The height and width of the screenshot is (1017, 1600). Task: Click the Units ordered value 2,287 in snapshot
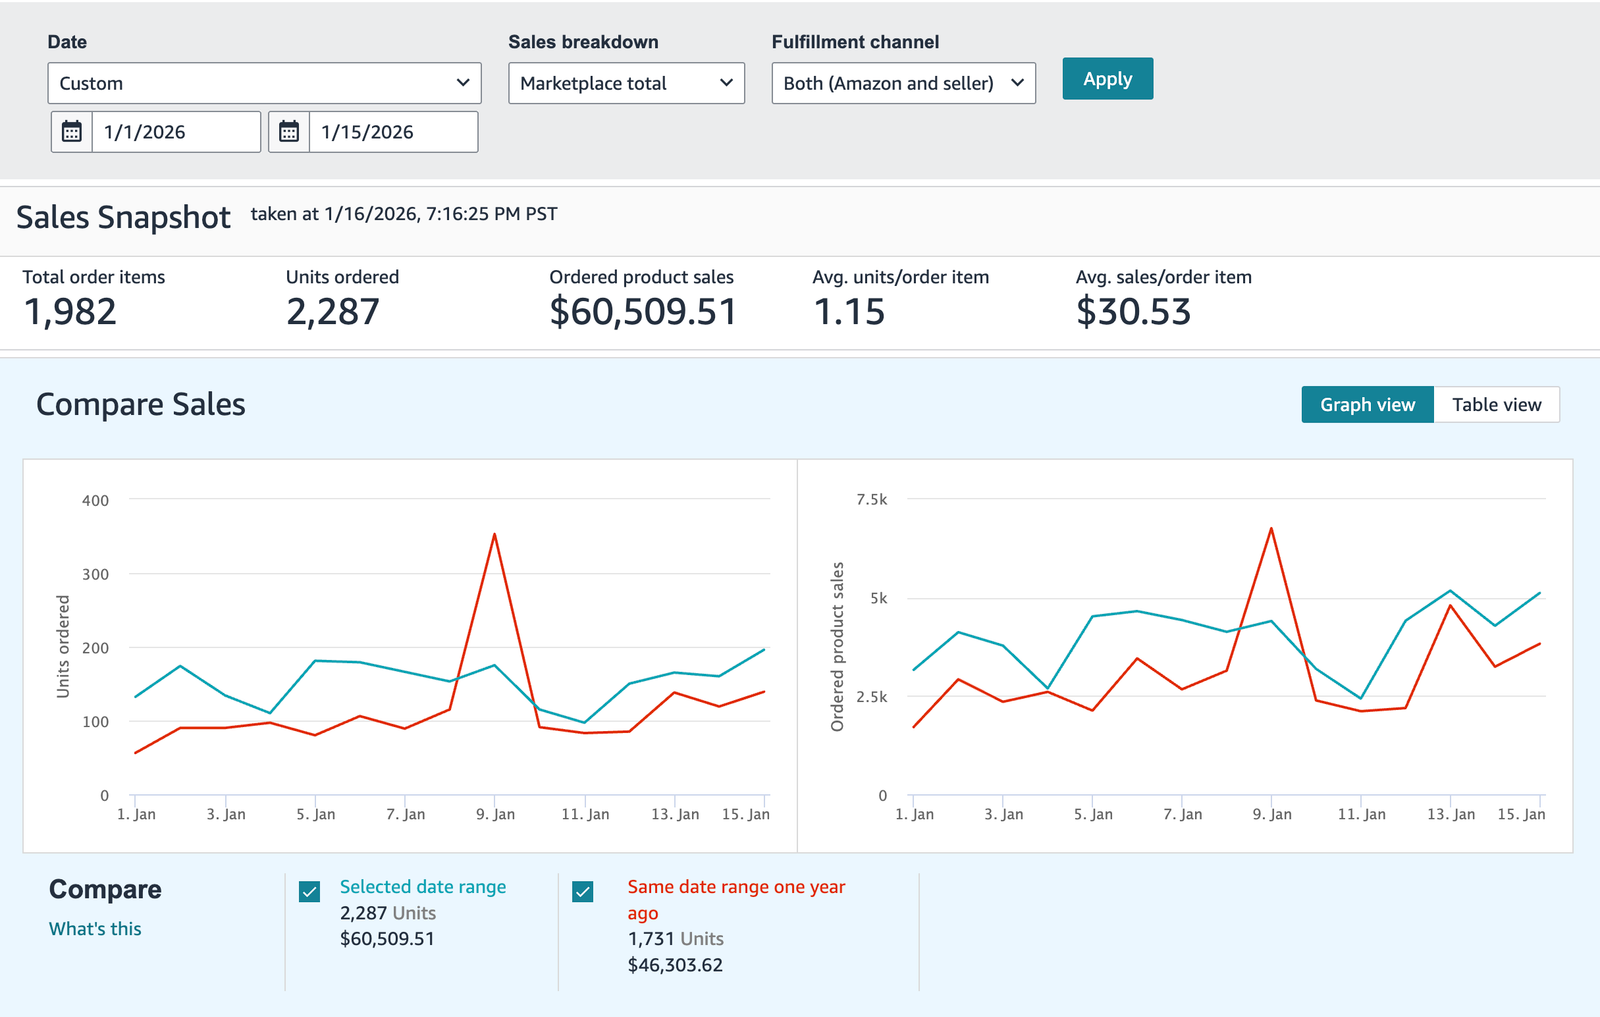tap(333, 312)
